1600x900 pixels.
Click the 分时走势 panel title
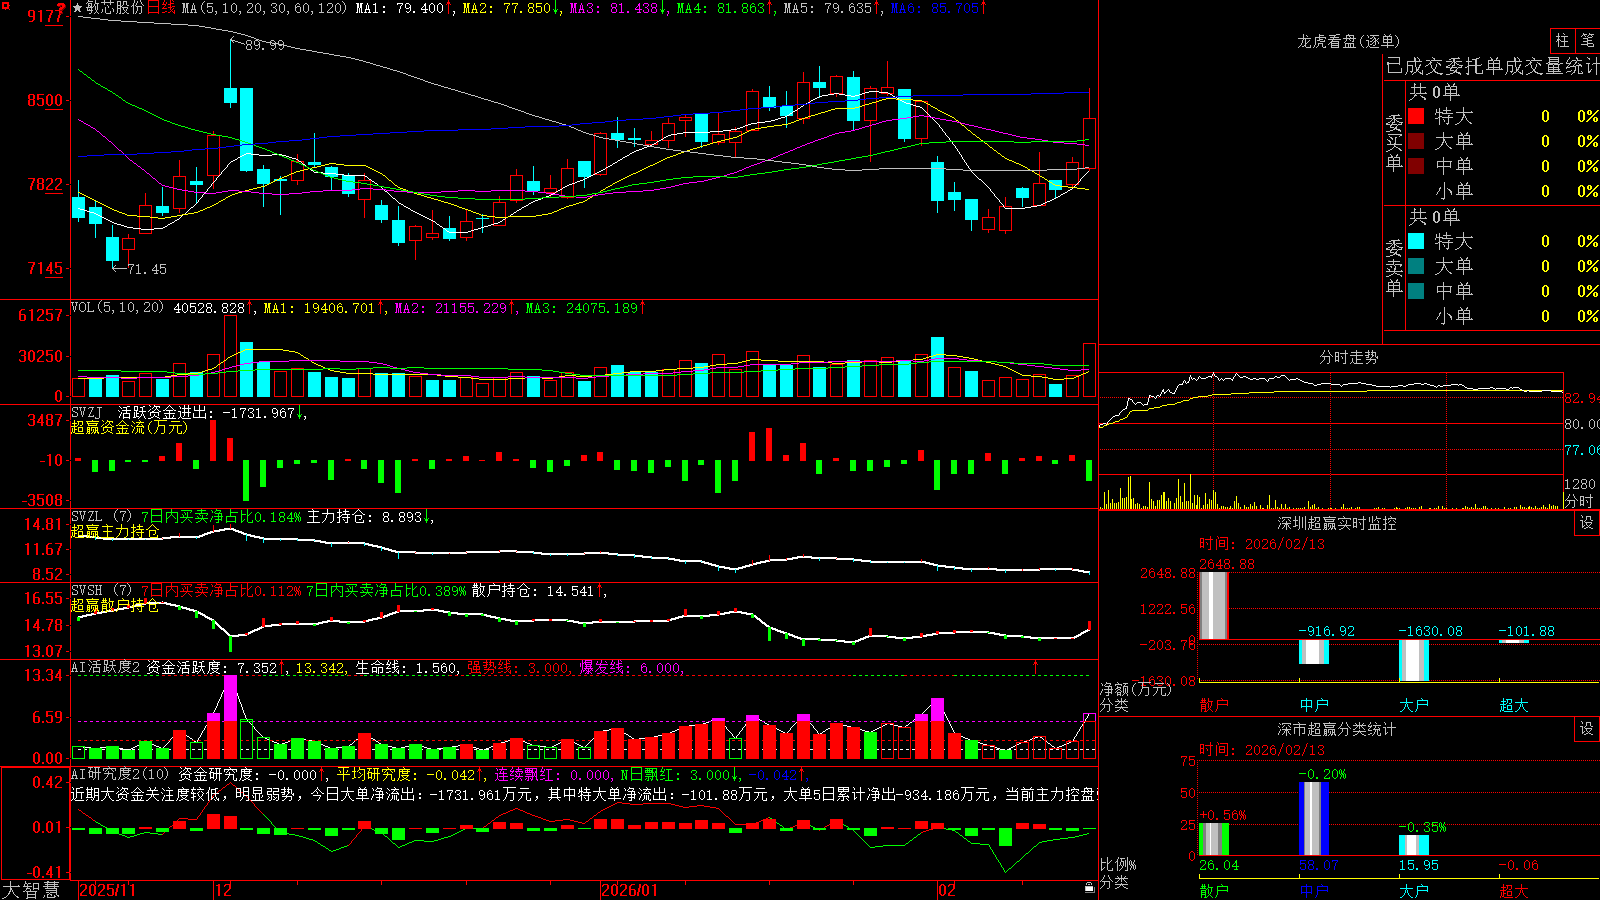point(1348,357)
